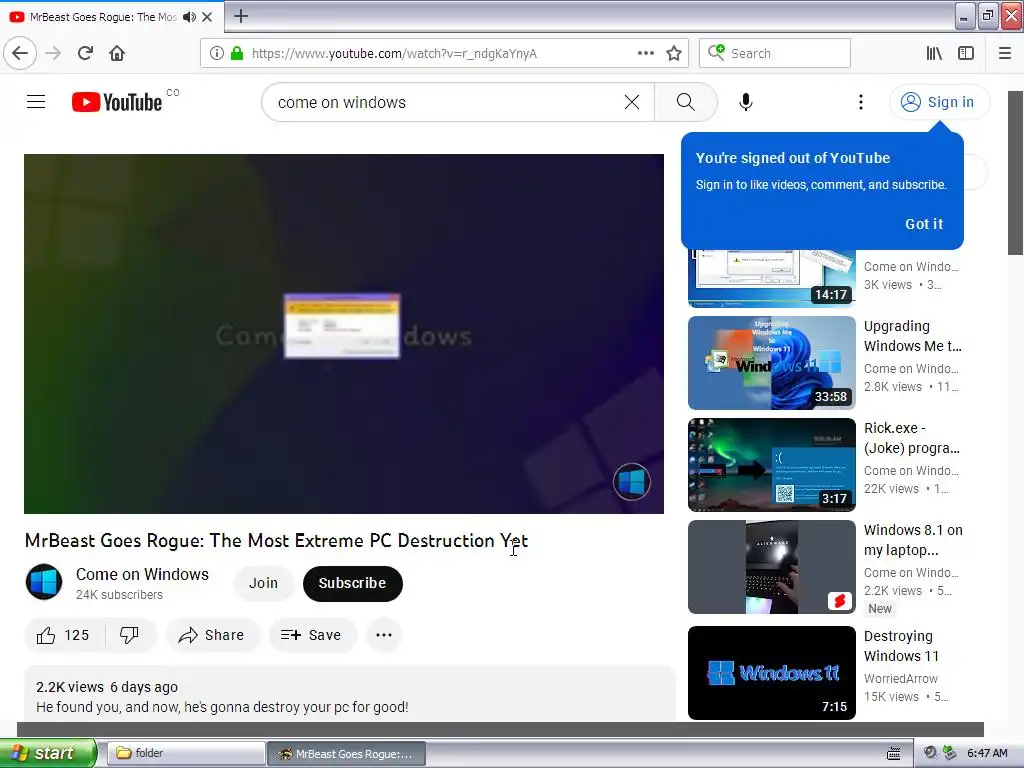
Task: Click the Firefox Search box
Action: [x=775, y=53]
